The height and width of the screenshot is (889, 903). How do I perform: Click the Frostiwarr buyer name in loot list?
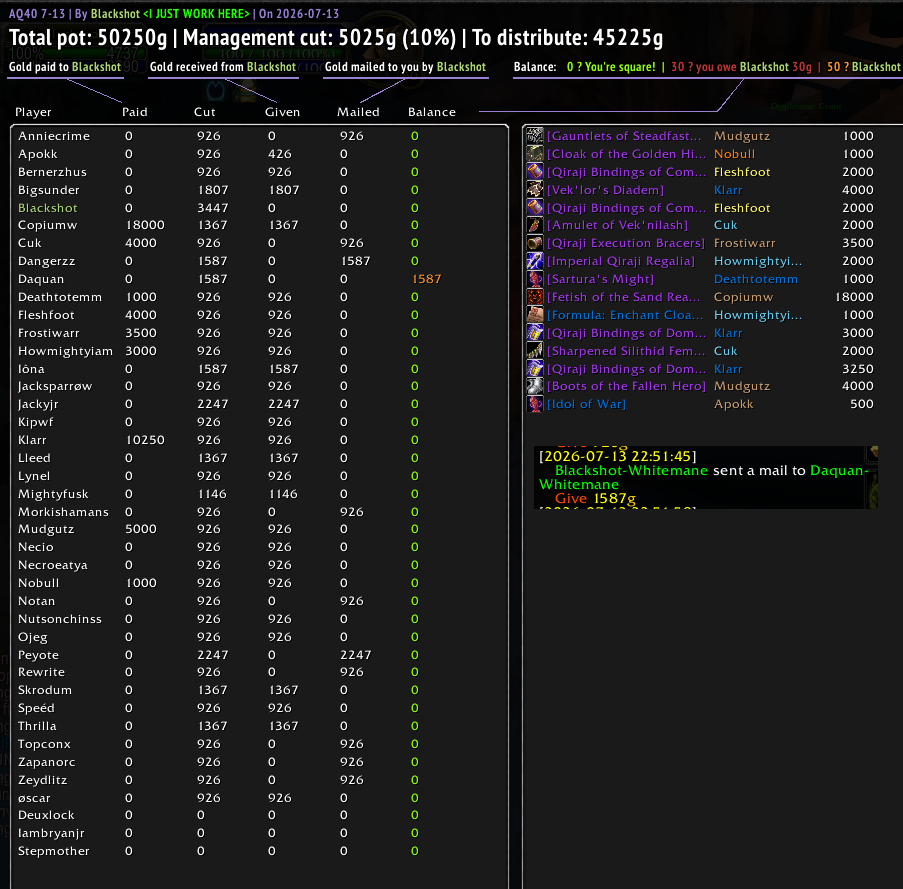(x=745, y=243)
